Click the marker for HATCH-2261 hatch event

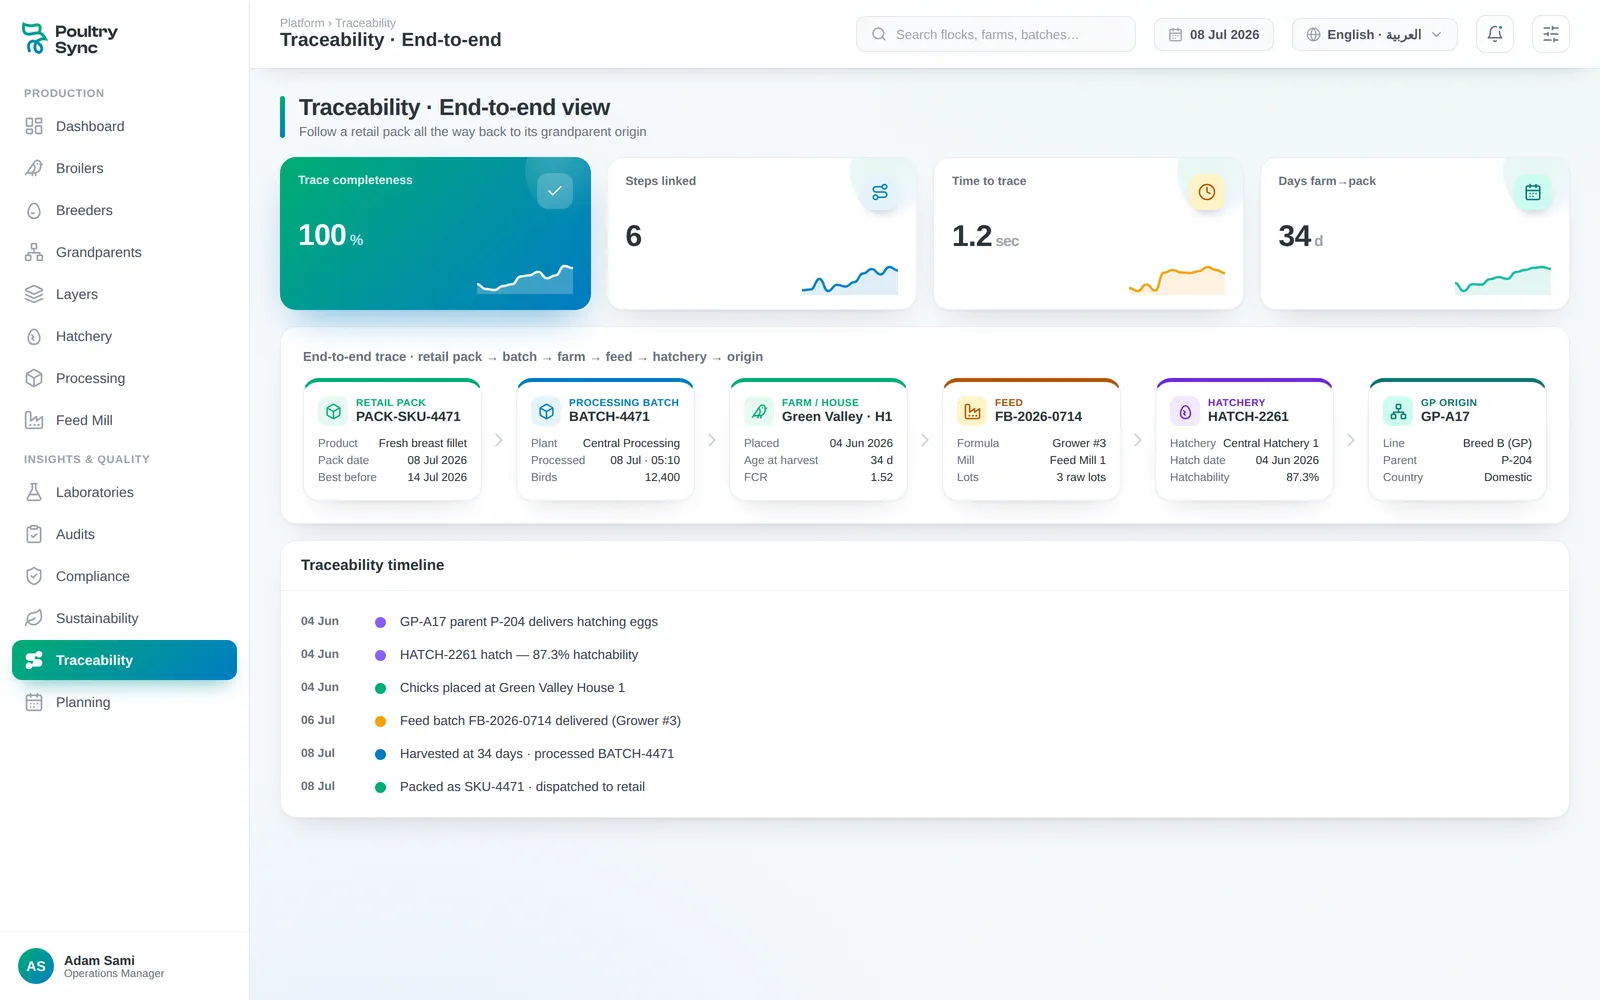(380, 655)
